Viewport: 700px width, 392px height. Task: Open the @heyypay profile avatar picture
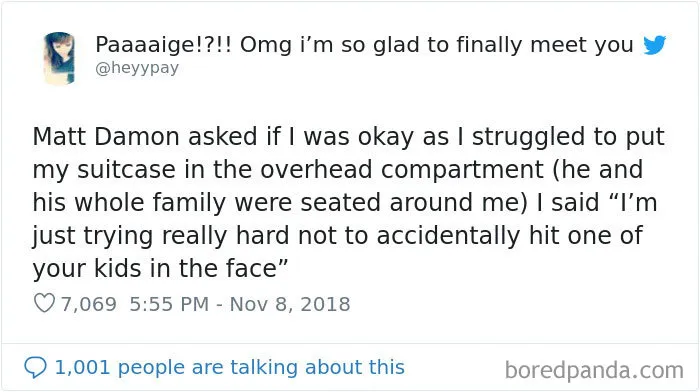[x=59, y=58]
